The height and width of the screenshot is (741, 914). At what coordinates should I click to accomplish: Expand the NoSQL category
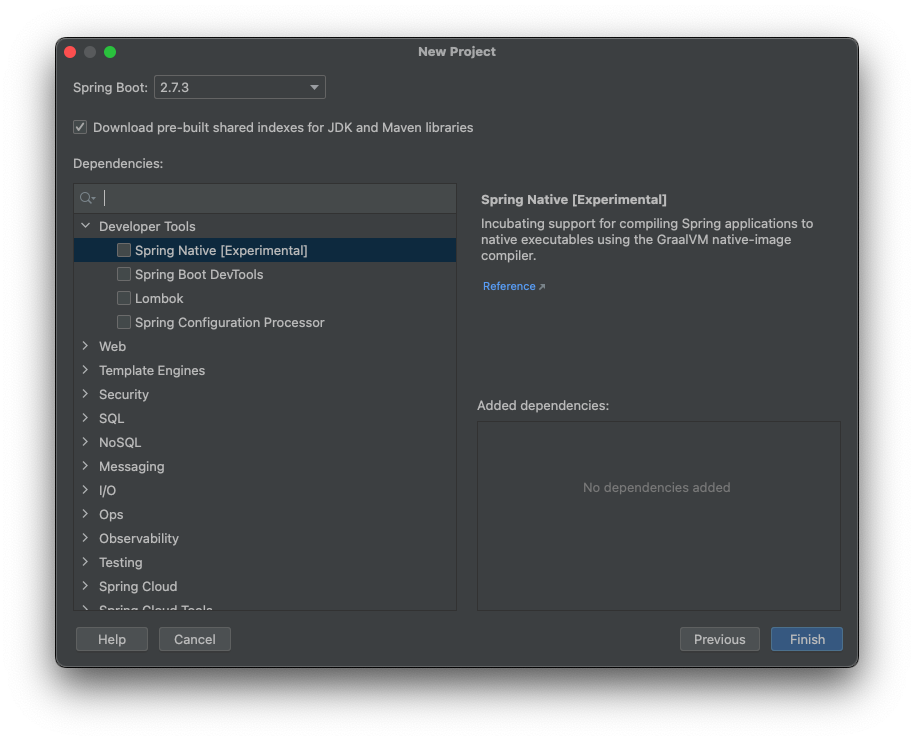click(x=86, y=441)
